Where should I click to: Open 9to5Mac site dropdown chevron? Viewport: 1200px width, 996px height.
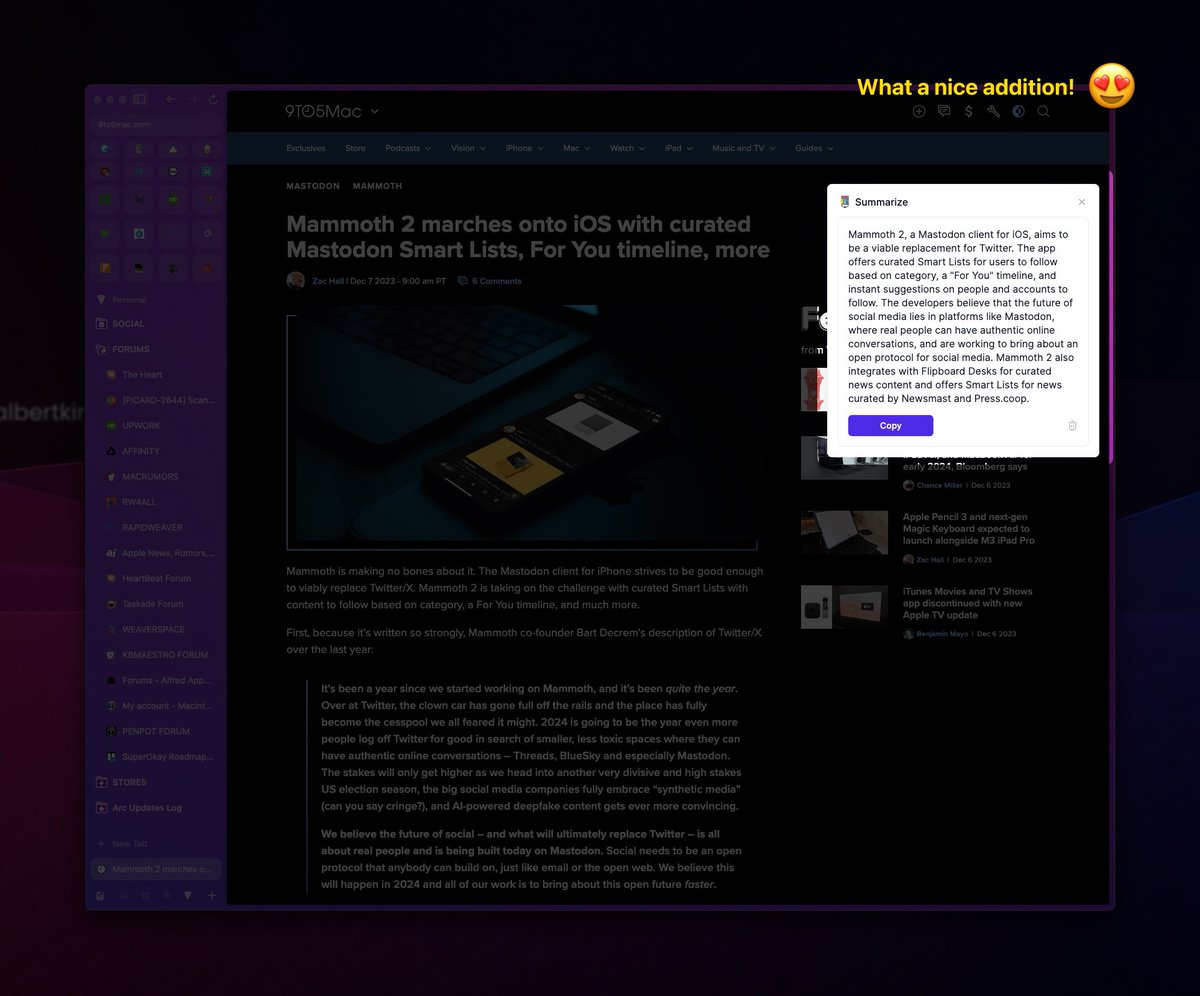pyautogui.click(x=375, y=112)
